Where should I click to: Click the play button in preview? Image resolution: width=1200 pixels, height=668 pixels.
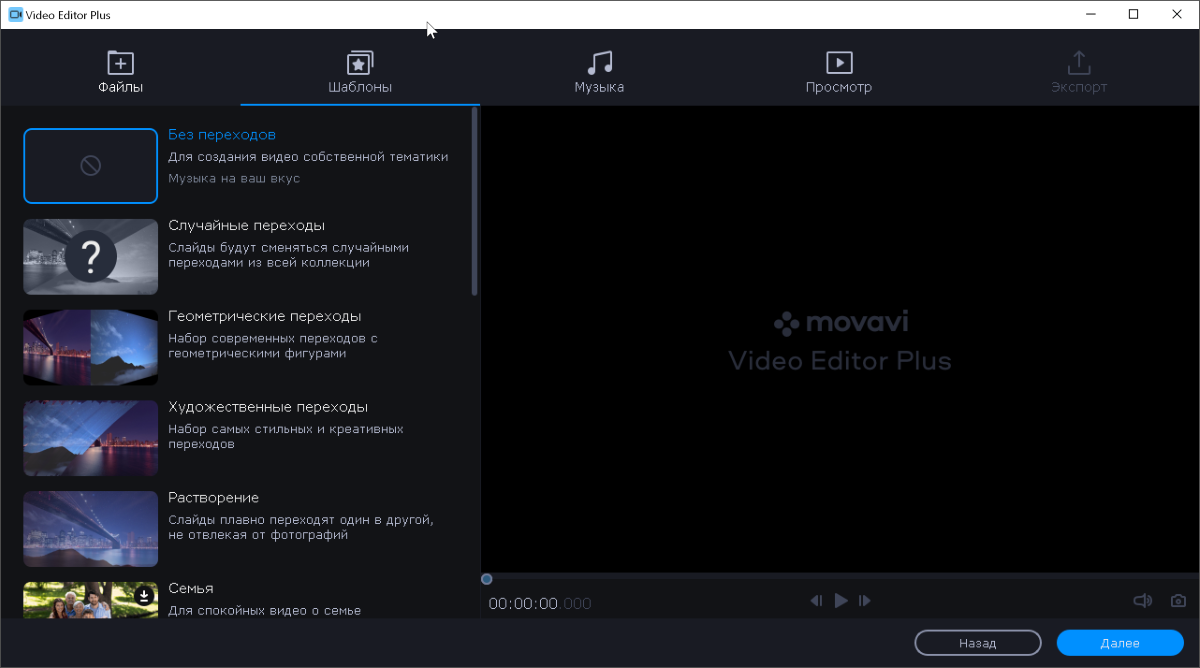coord(841,600)
